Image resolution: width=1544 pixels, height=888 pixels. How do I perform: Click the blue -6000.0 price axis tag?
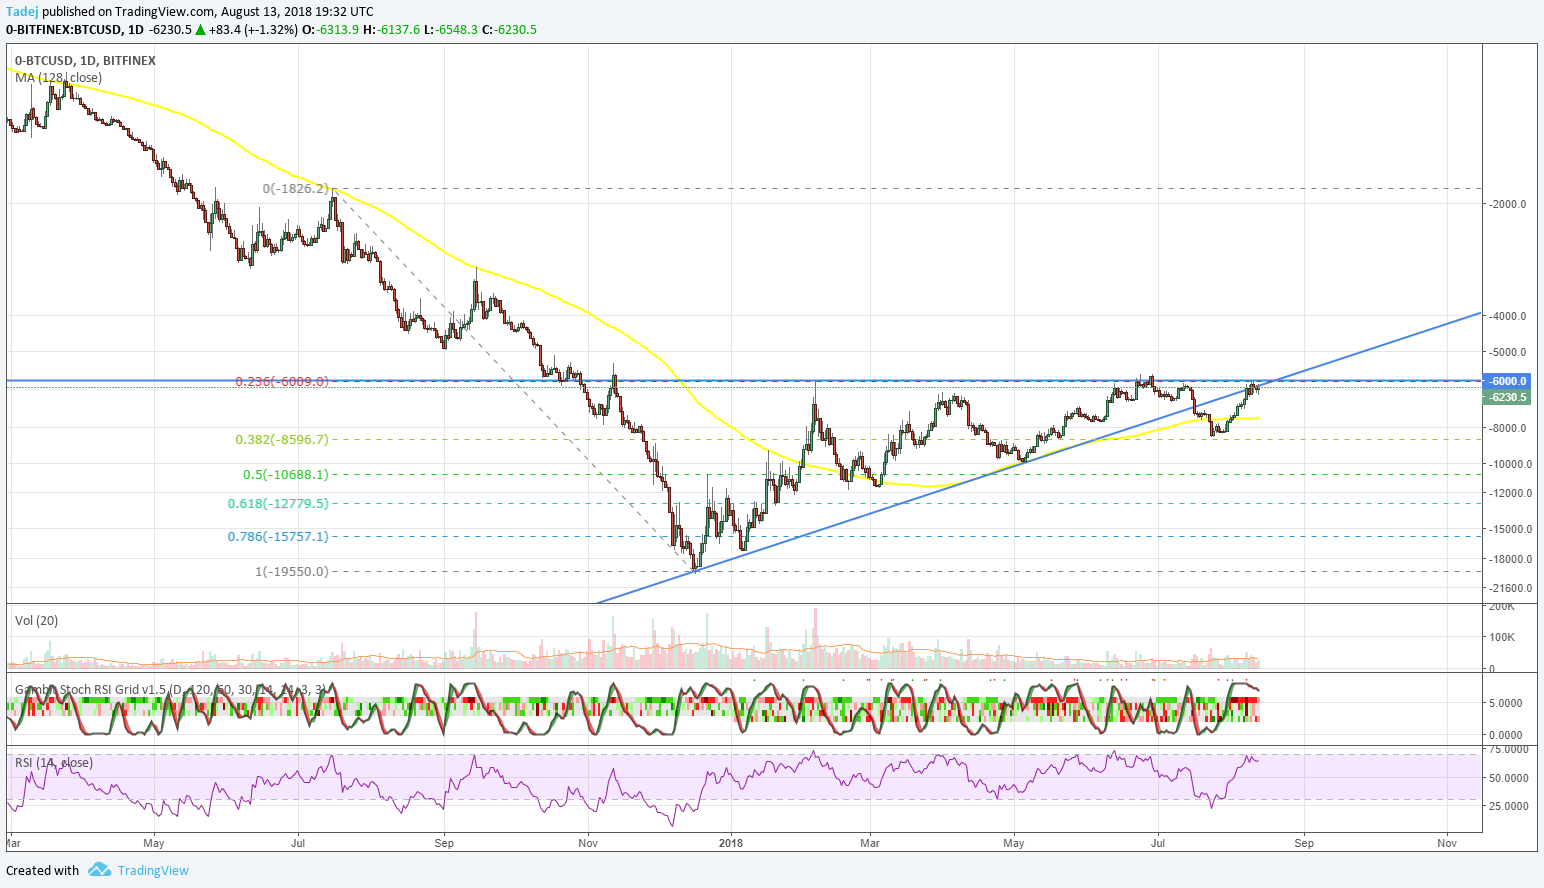pos(1508,381)
